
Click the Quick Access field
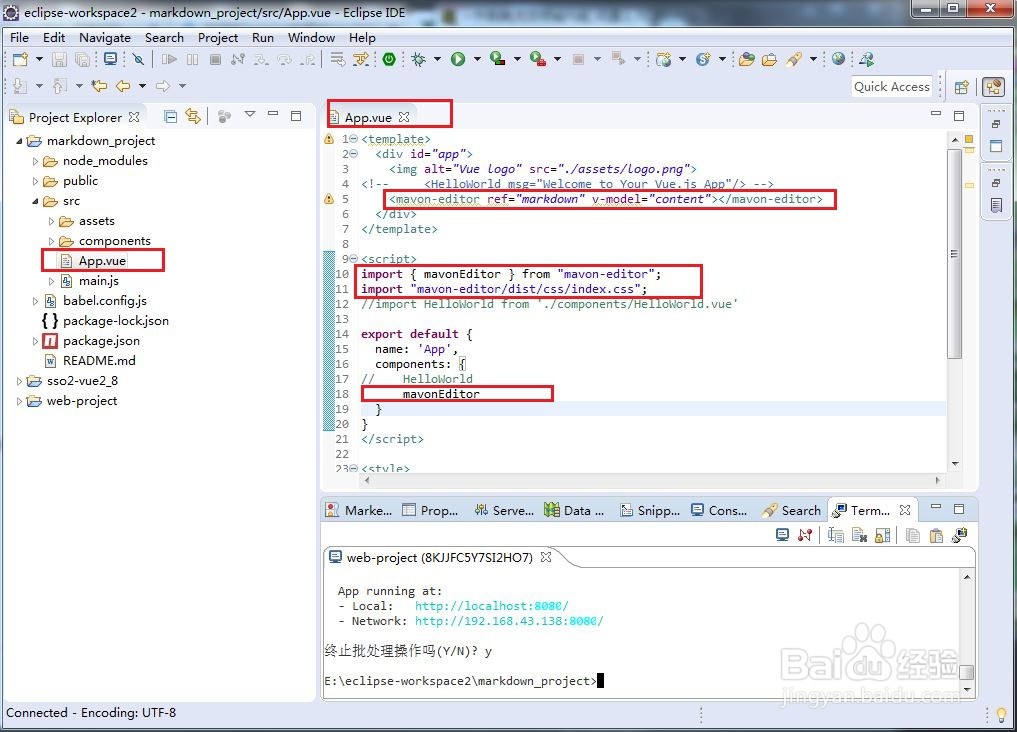[891, 86]
